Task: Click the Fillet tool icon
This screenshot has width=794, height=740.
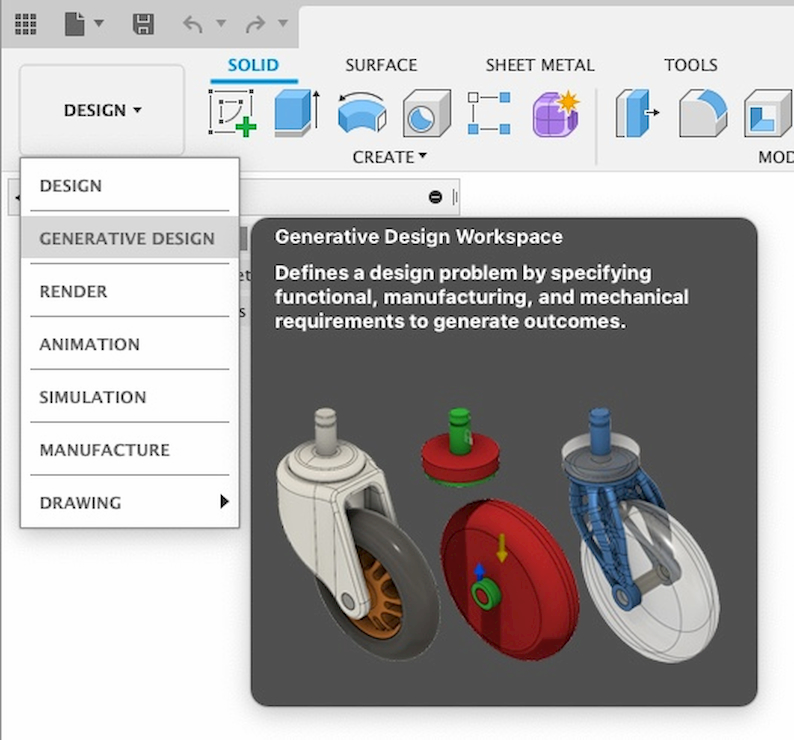Action: pyautogui.click(x=702, y=113)
